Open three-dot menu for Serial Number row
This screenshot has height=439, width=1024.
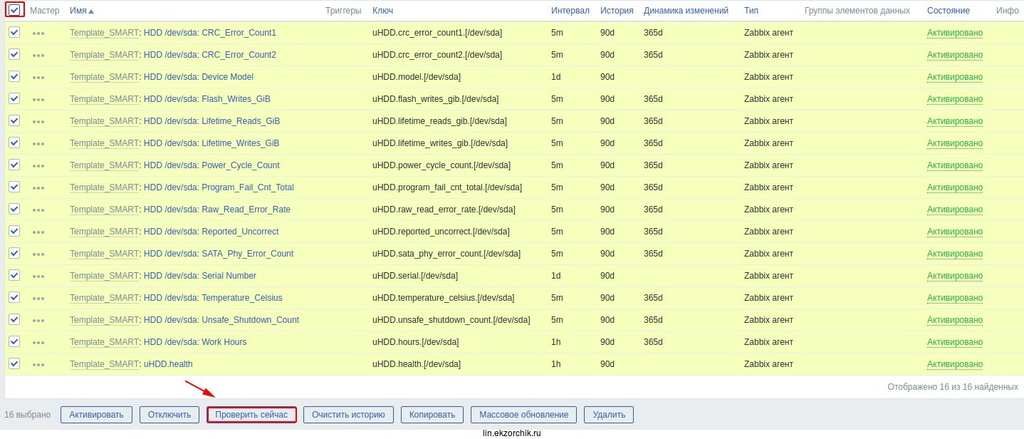coord(38,276)
